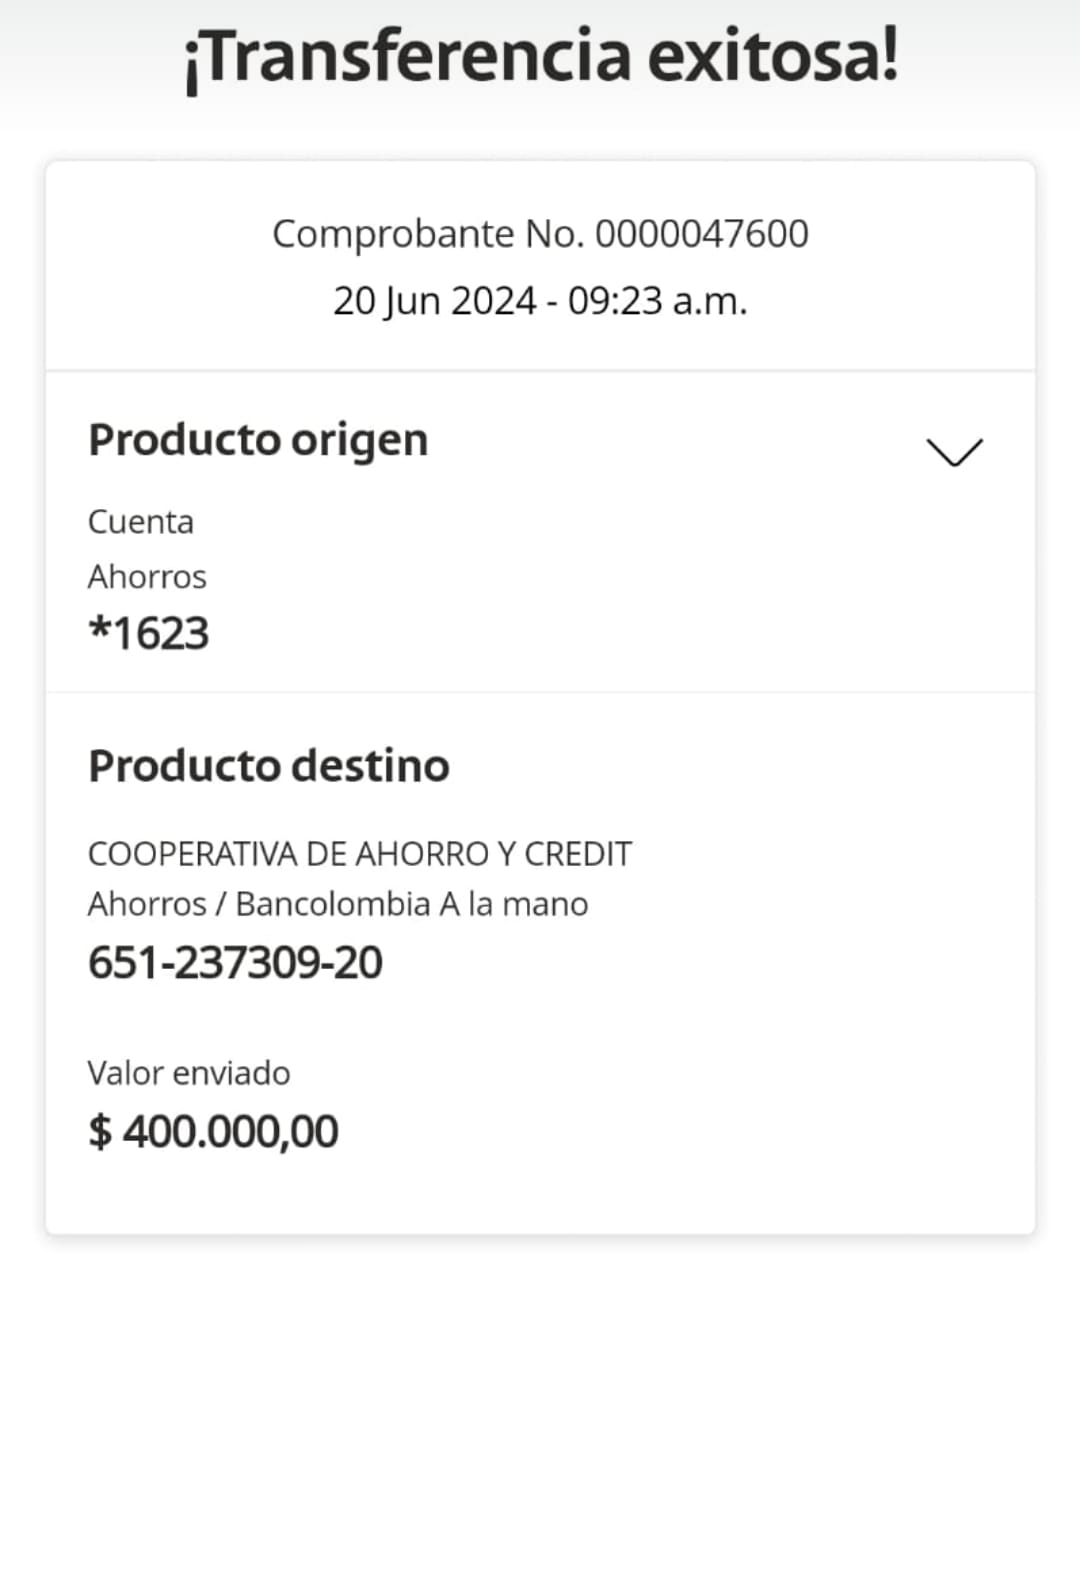Tap the destination account number 651-237309-20
The image size is (1080, 1596).
[x=235, y=963]
